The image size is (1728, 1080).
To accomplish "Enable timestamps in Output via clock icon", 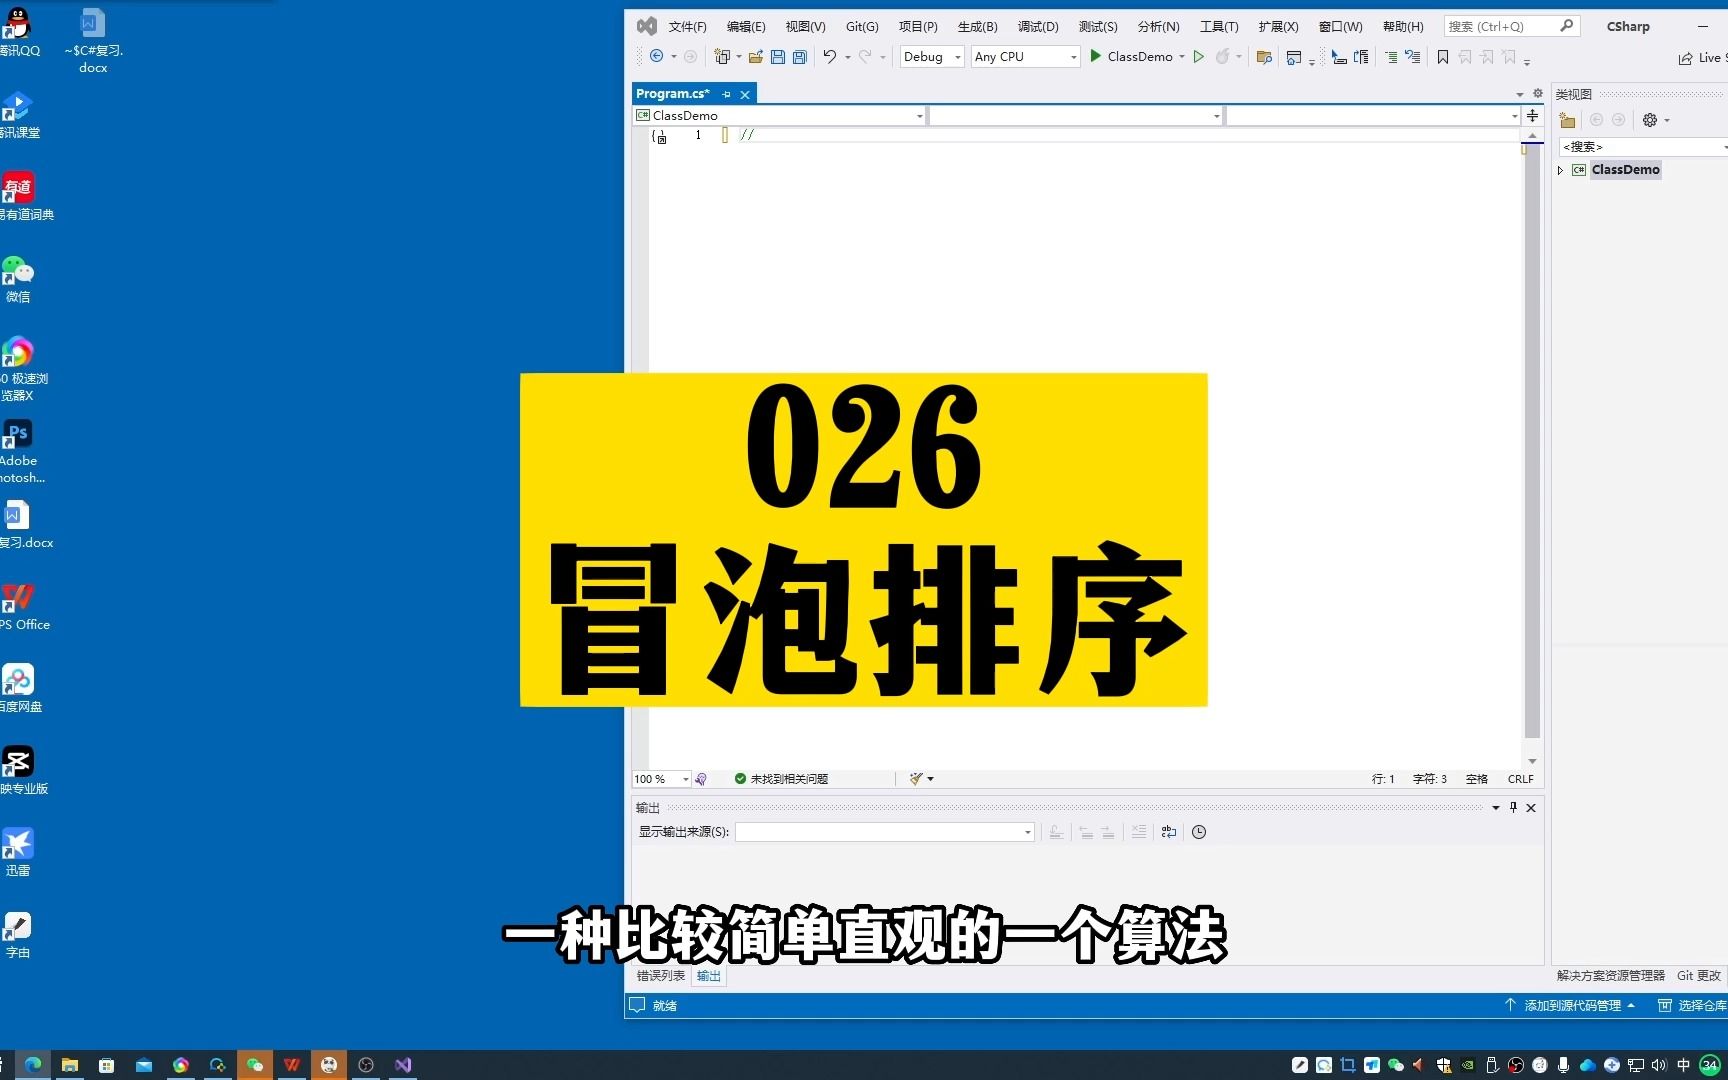I will (x=1198, y=832).
